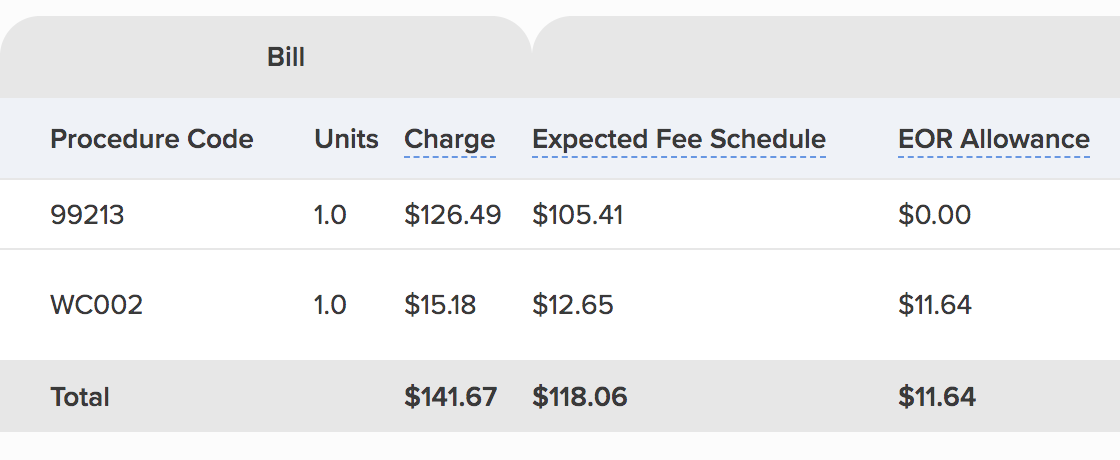Click the Total row's $11.64 allowance

pyautogui.click(x=936, y=397)
